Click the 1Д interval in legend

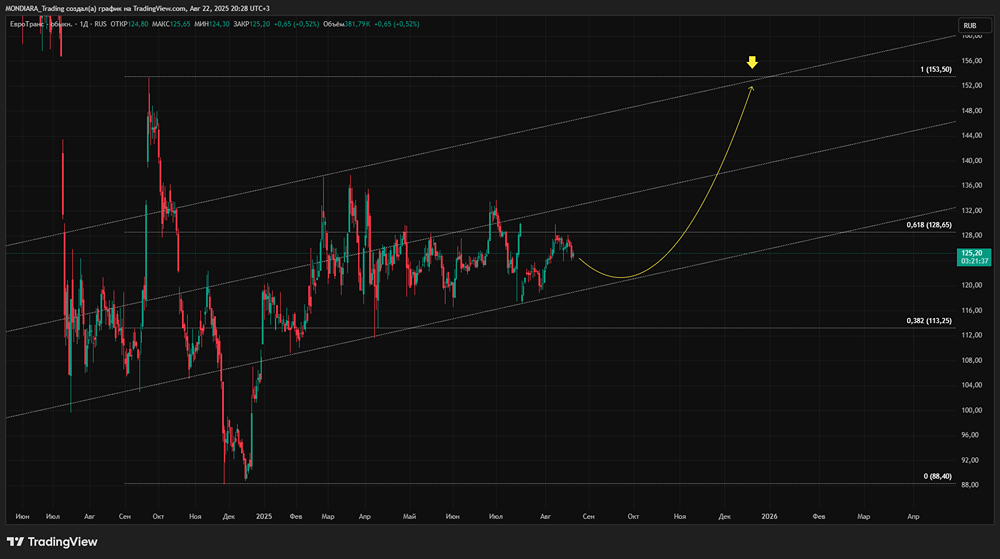pyautogui.click(x=84, y=24)
